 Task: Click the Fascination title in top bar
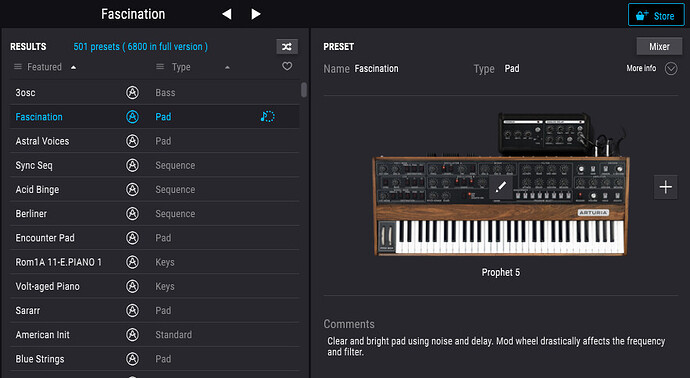(x=133, y=14)
